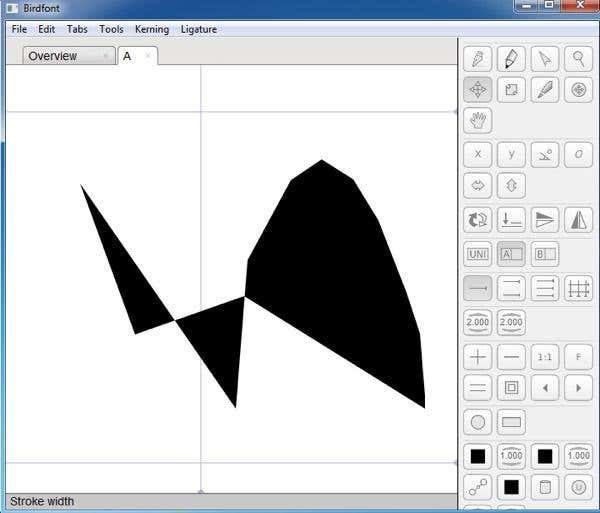Open the Kerning menu
The width and height of the screenshot is (600, 513).
(x=152, y=29)
